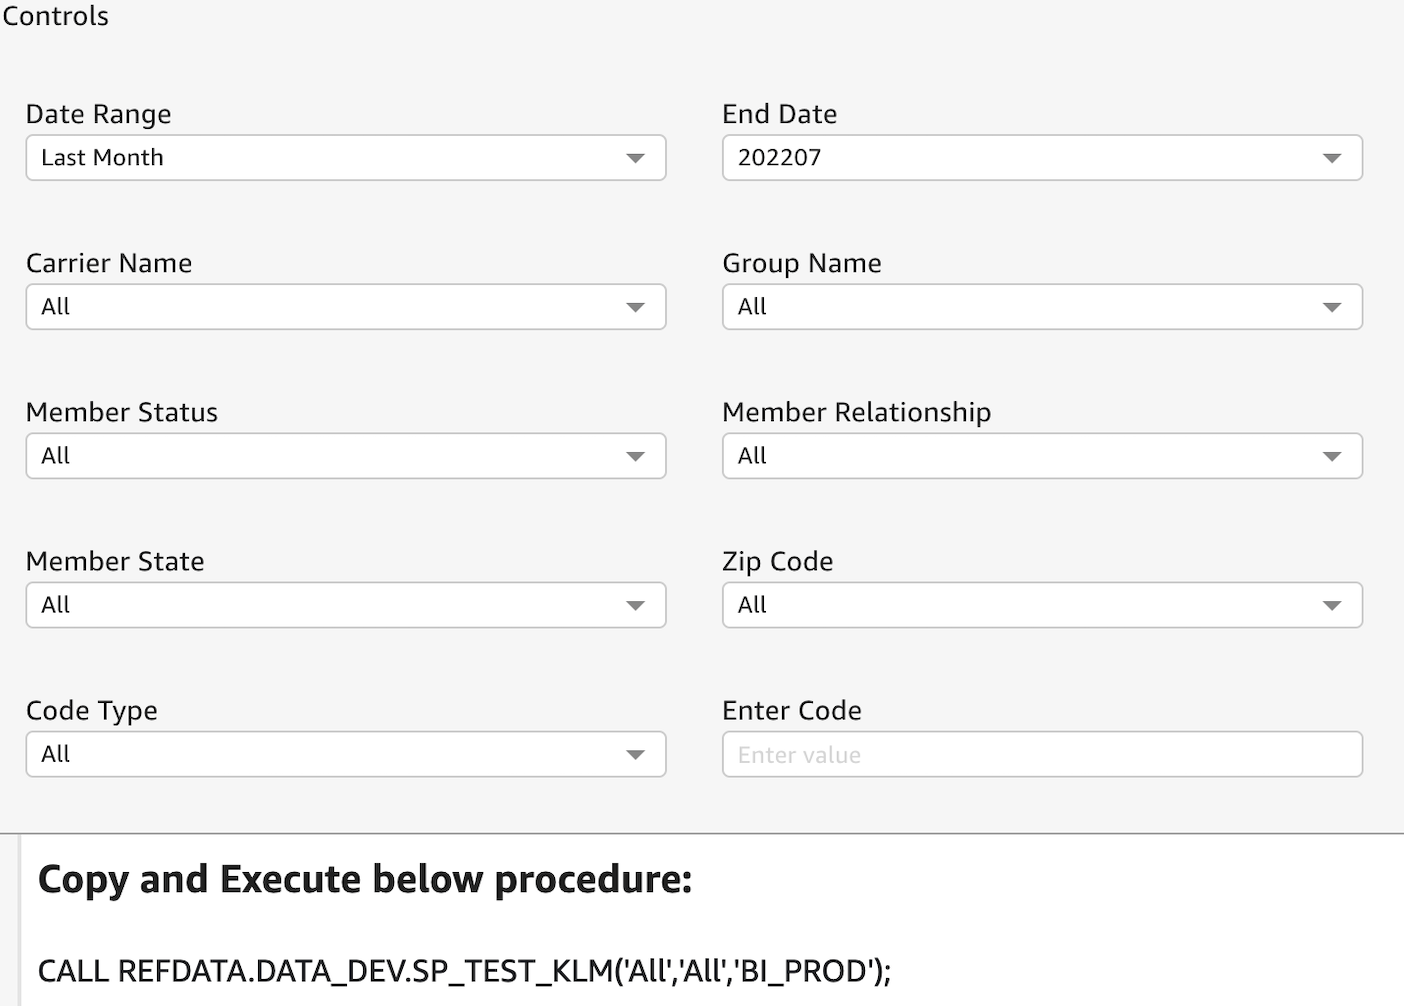
Task: Open the Date Range dropdown
Action: pos(345,157)
